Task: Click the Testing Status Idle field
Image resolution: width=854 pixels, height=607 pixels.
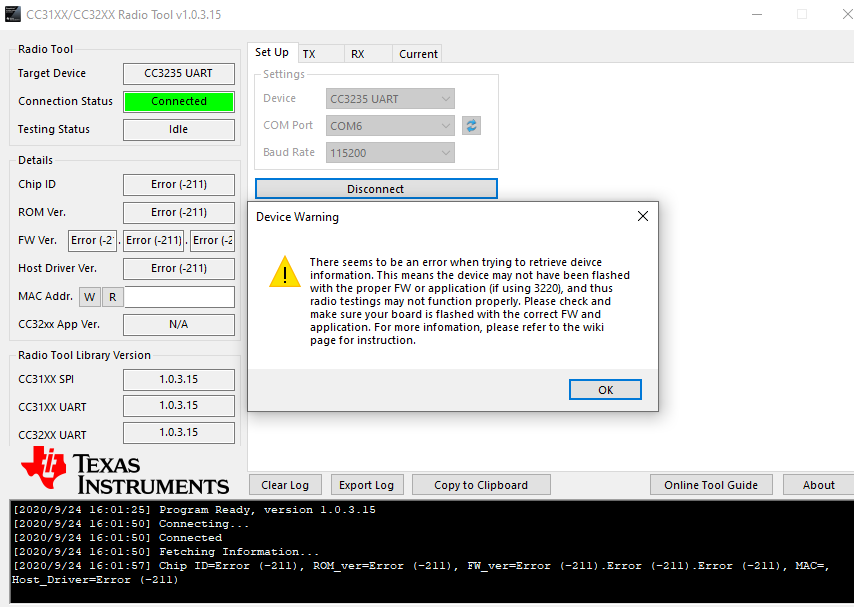Action: coord(179,130)
